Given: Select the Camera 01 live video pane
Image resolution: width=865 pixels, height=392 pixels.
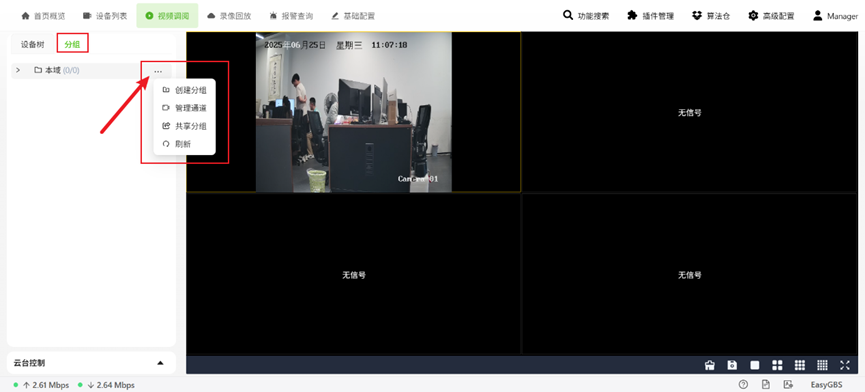Looking at the screenshot, I should tap(354, 112).
